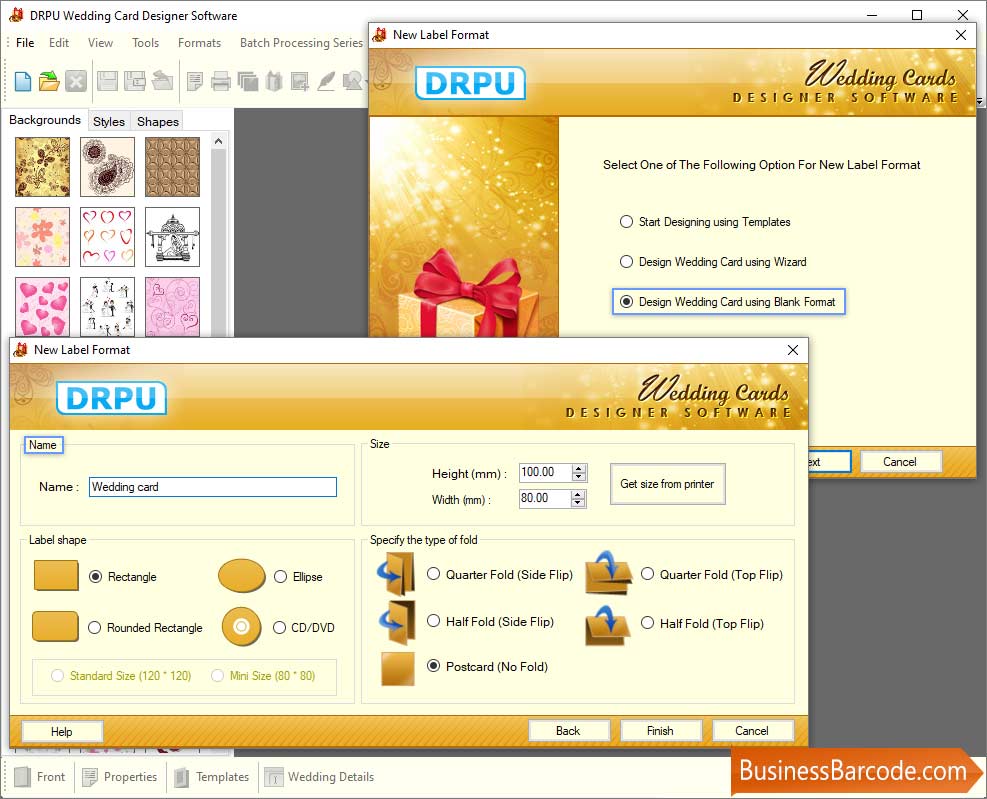Click the Width (mm) value field

tap(545, 499)
